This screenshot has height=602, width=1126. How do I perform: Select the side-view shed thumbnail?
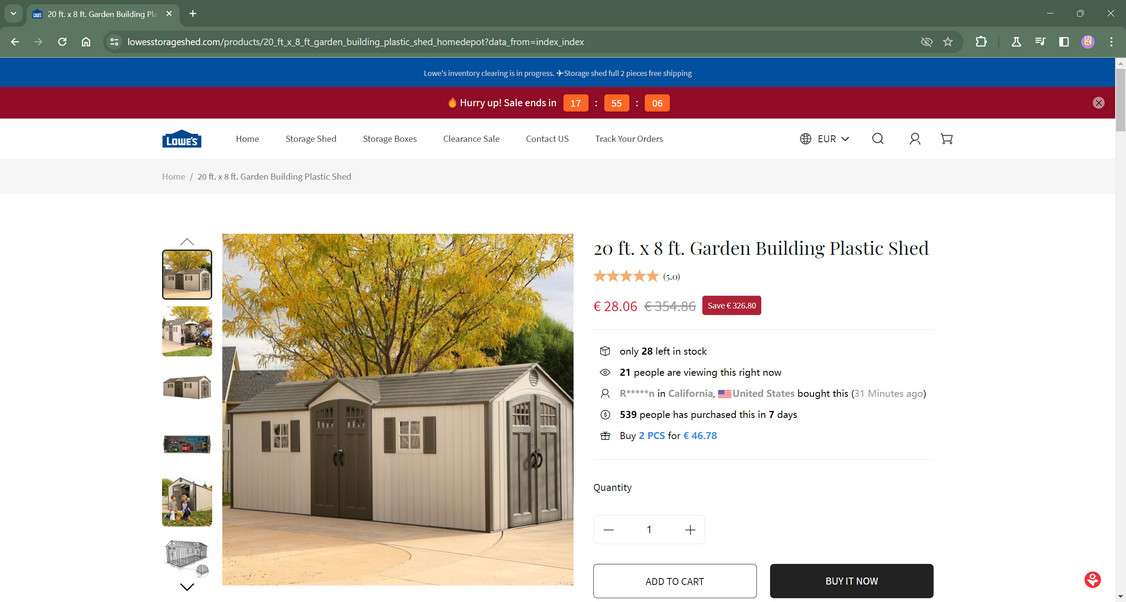point(187,388)
